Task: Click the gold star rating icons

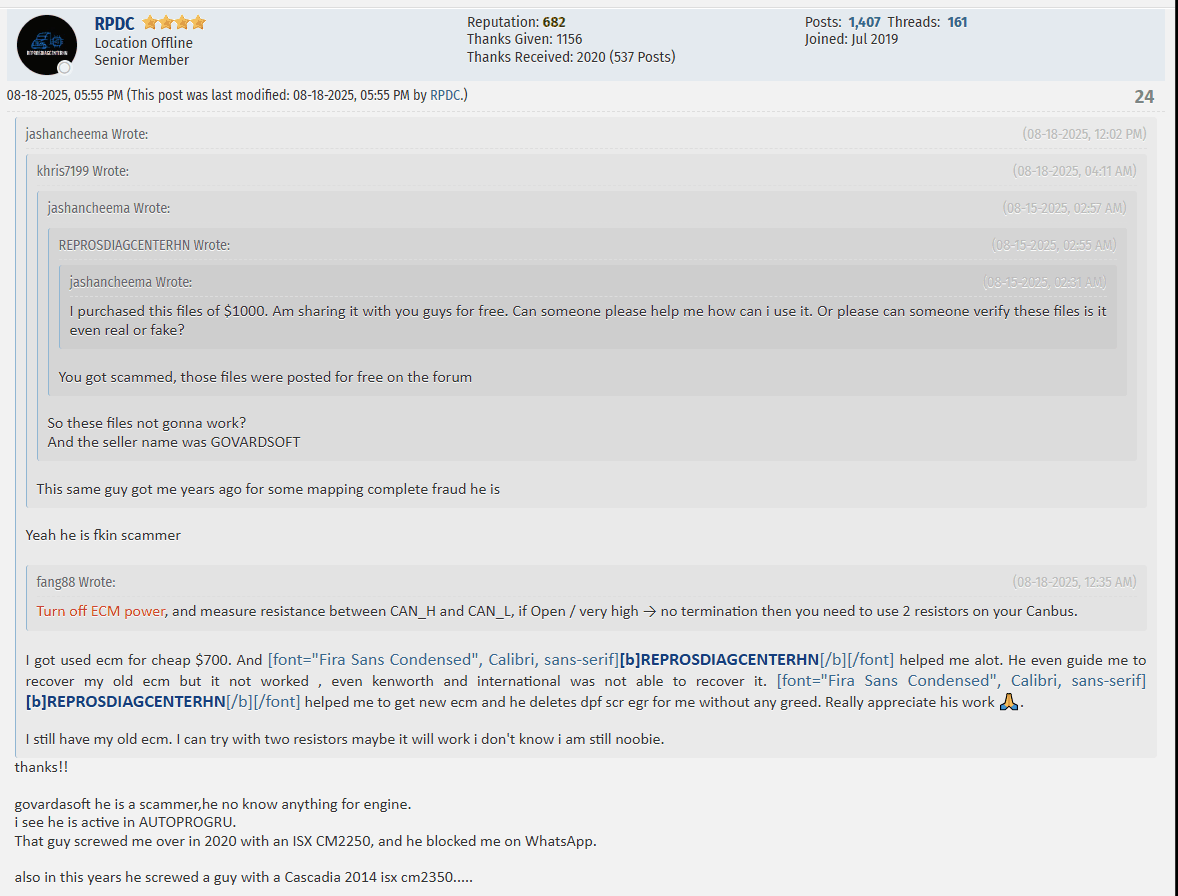Action: [x=174, y=23]
